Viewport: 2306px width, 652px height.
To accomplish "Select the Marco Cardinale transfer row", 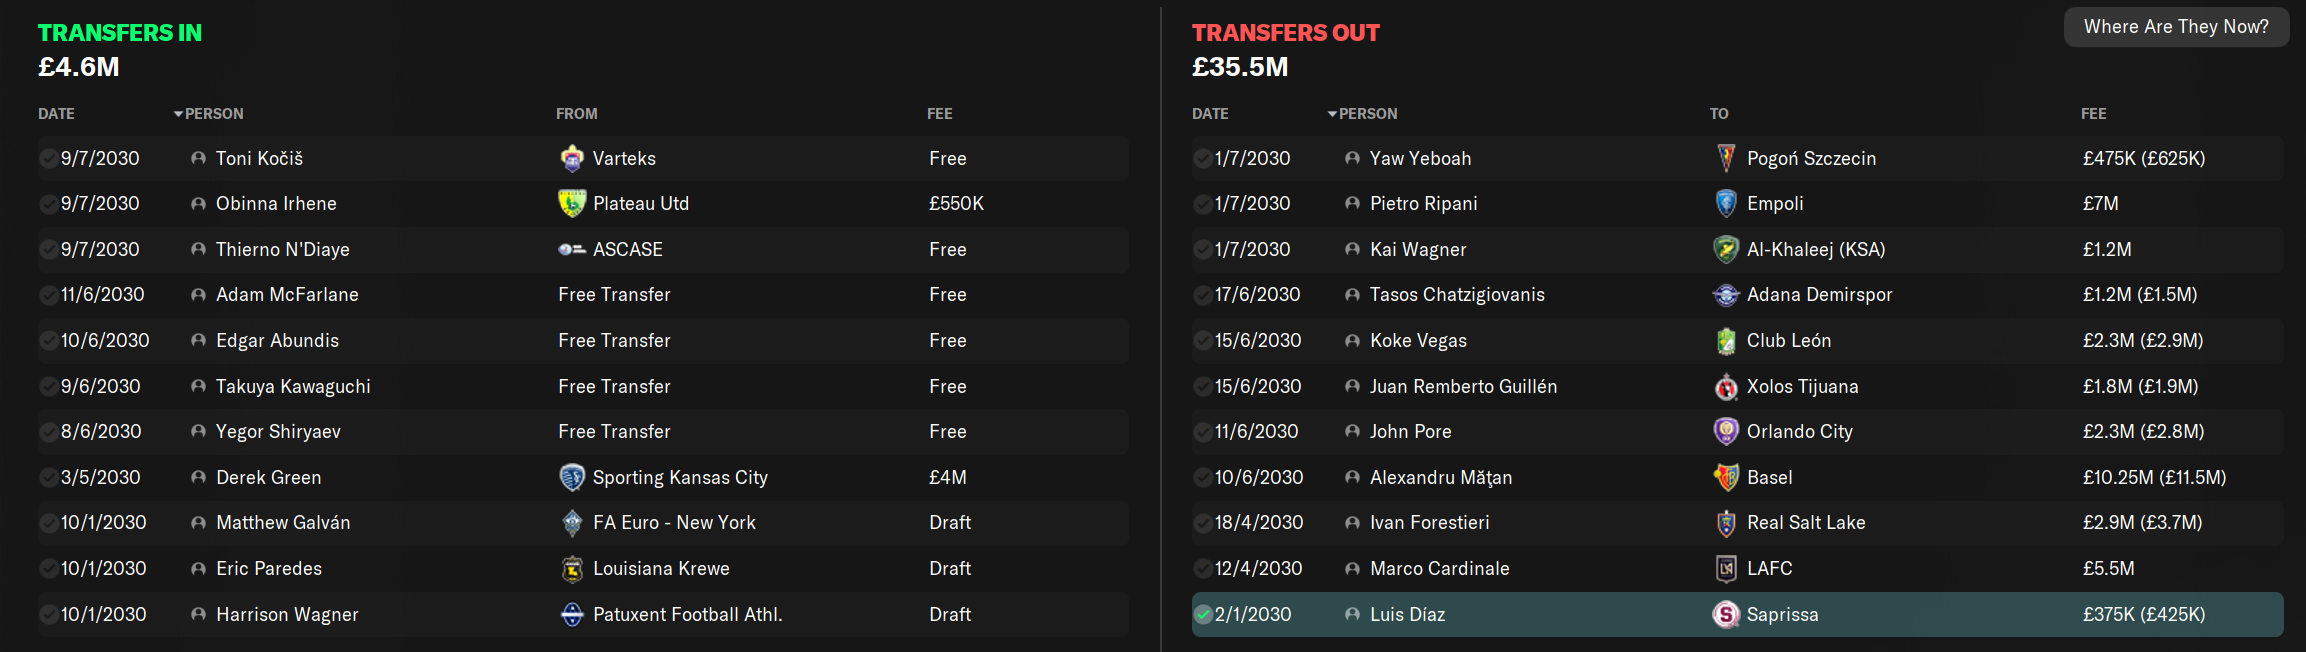I will 1737,568.
